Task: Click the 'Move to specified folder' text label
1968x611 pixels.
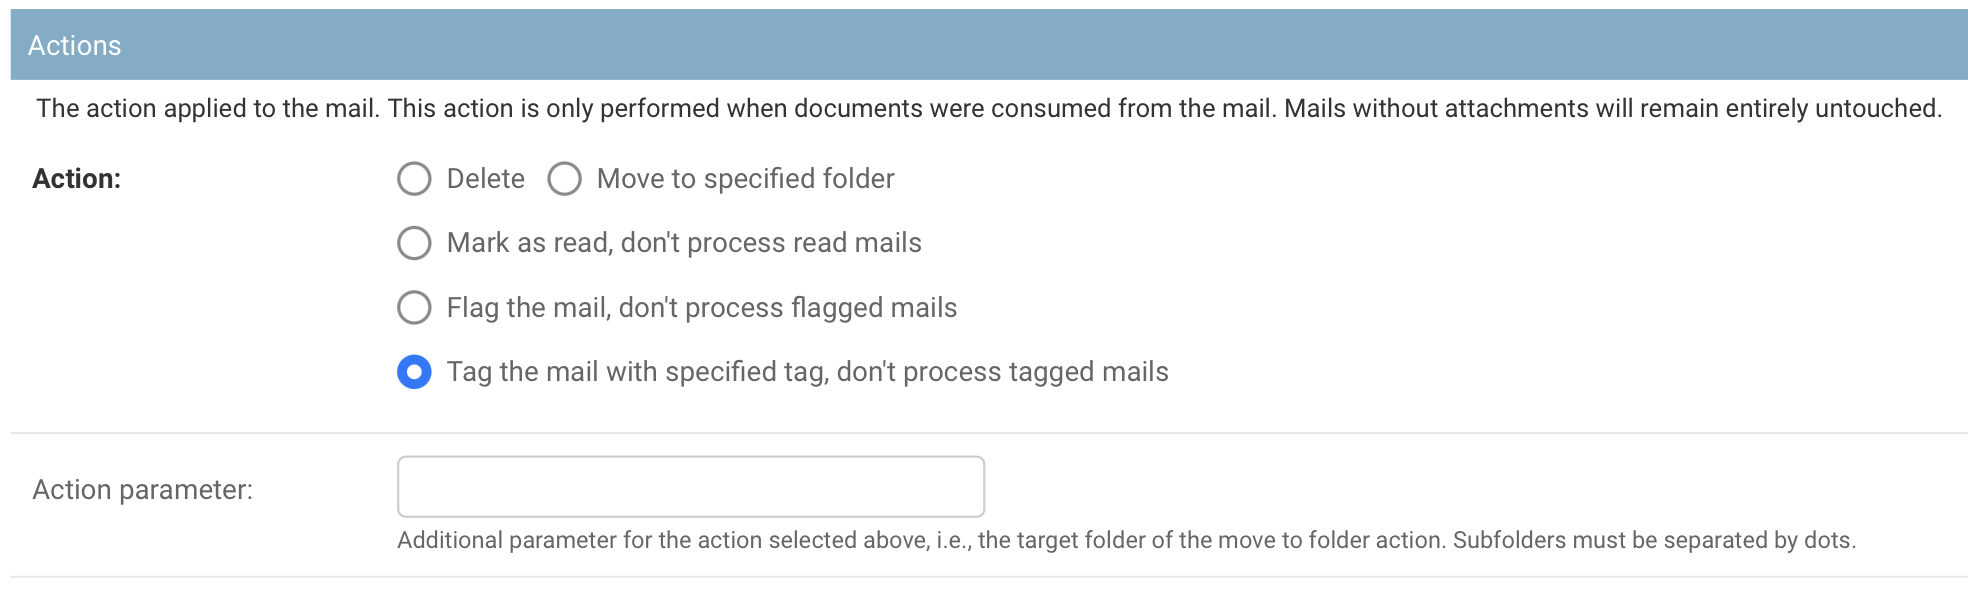Action: (x=744, y=179)
